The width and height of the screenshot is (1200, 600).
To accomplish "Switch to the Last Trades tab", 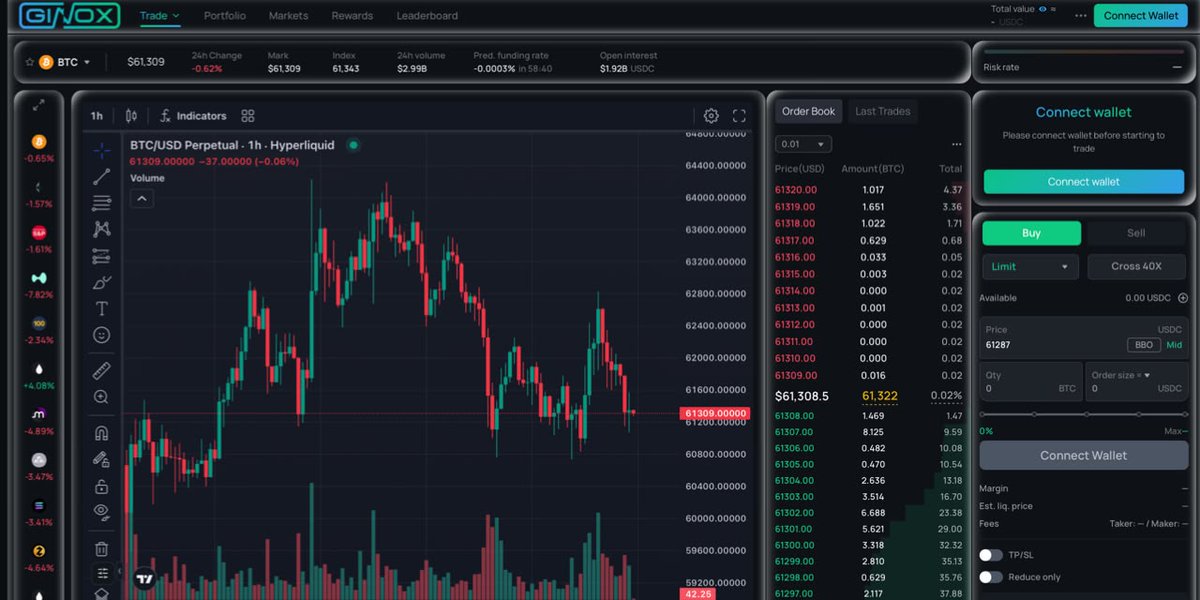I will (883, 112).
